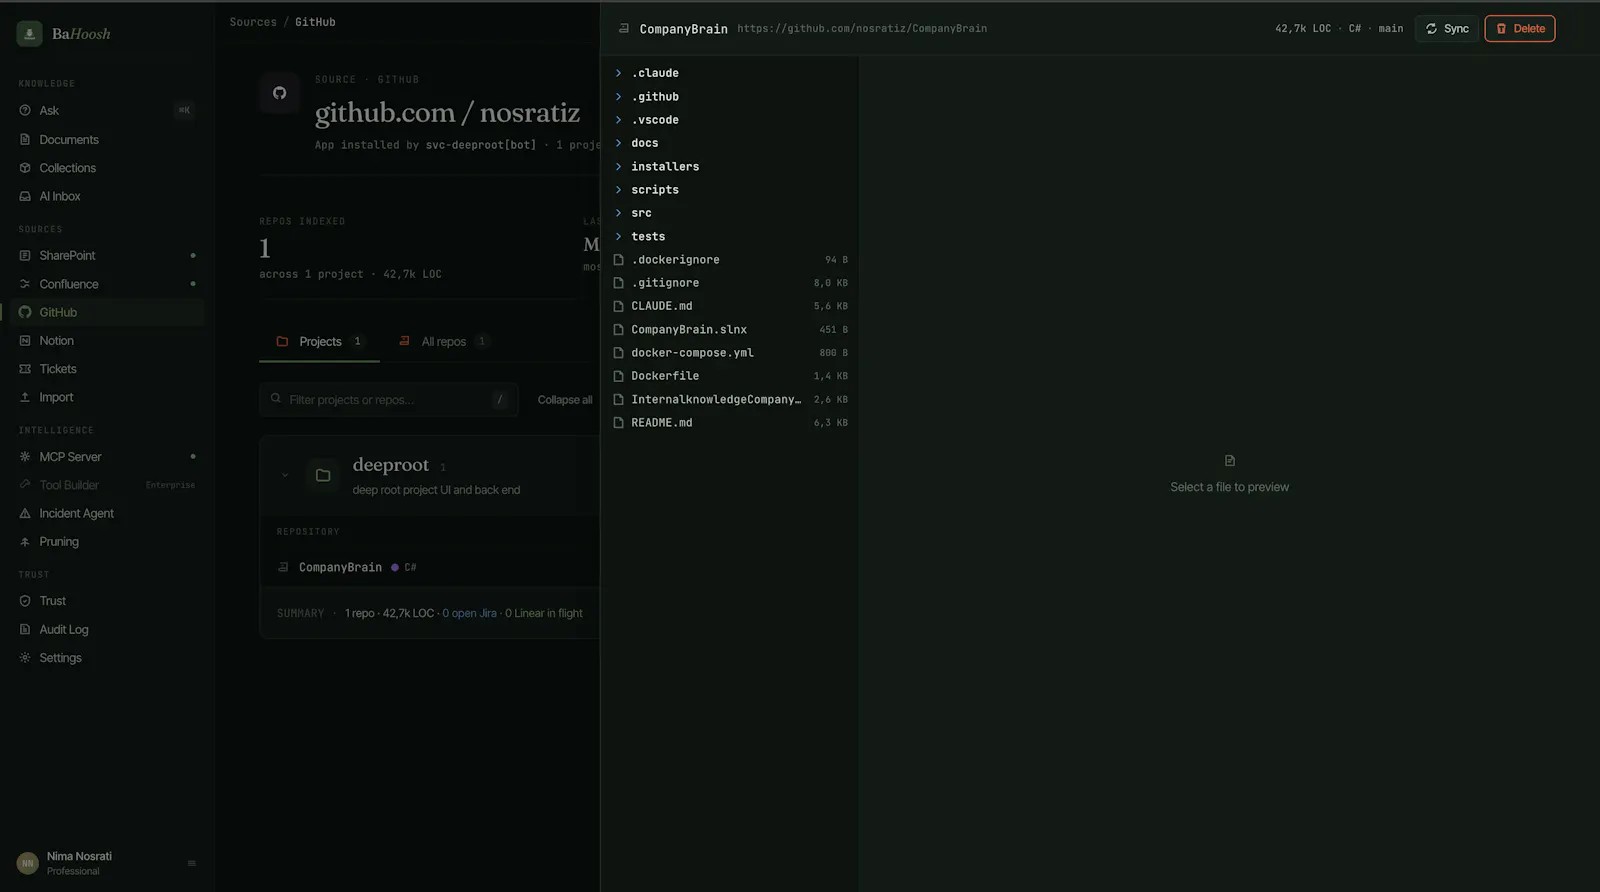Click the BaHoosh logo icon
The width and height of the screenshot is (1600, 892).
click(x=29, y=34)
